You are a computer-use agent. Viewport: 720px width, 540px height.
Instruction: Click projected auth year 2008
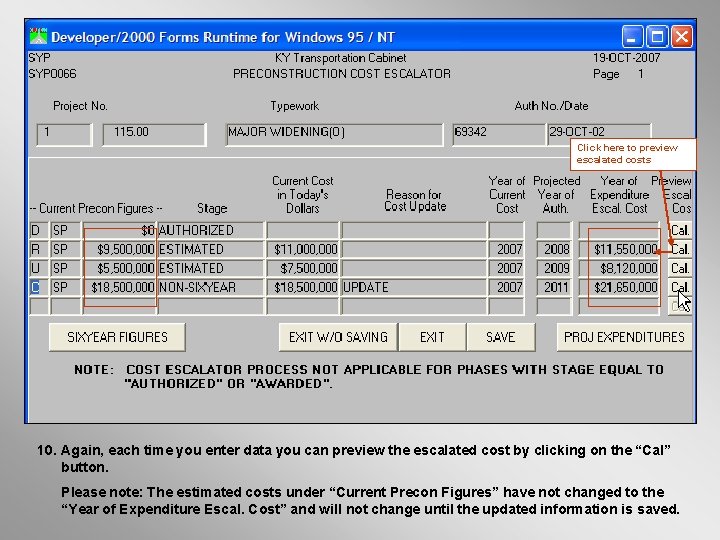pyautogui.click(x=554, y=249)
